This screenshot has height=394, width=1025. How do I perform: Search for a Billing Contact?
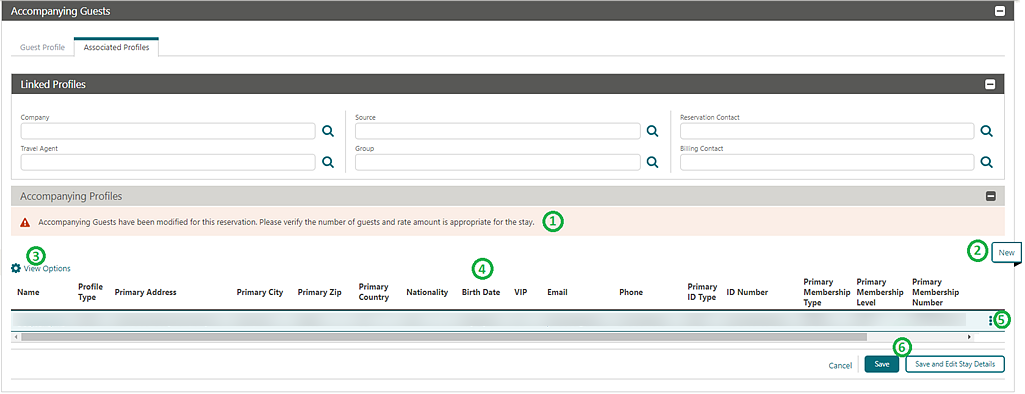[987, 162]
